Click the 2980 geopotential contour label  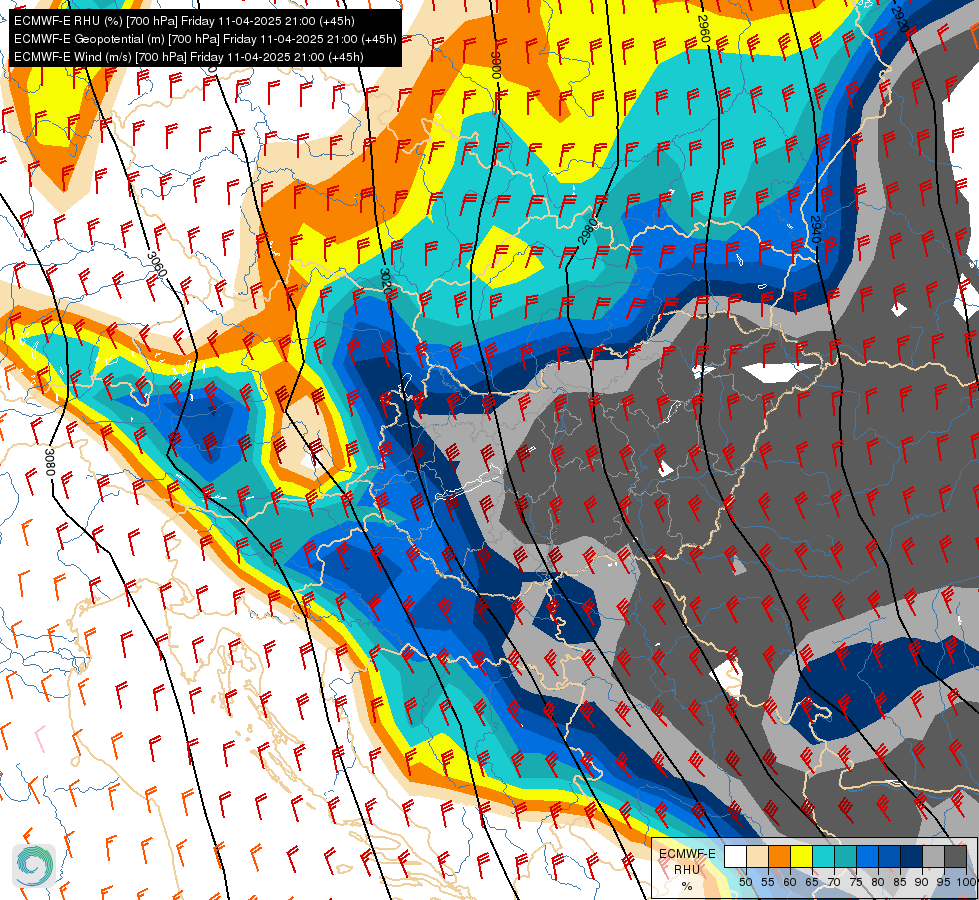click(588, 230)
